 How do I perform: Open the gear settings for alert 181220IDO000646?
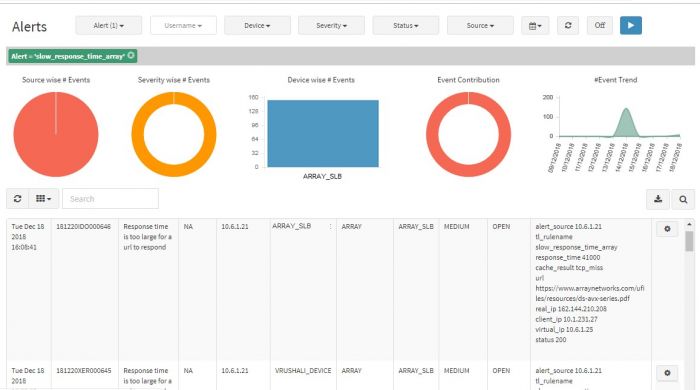click(667, 229)
